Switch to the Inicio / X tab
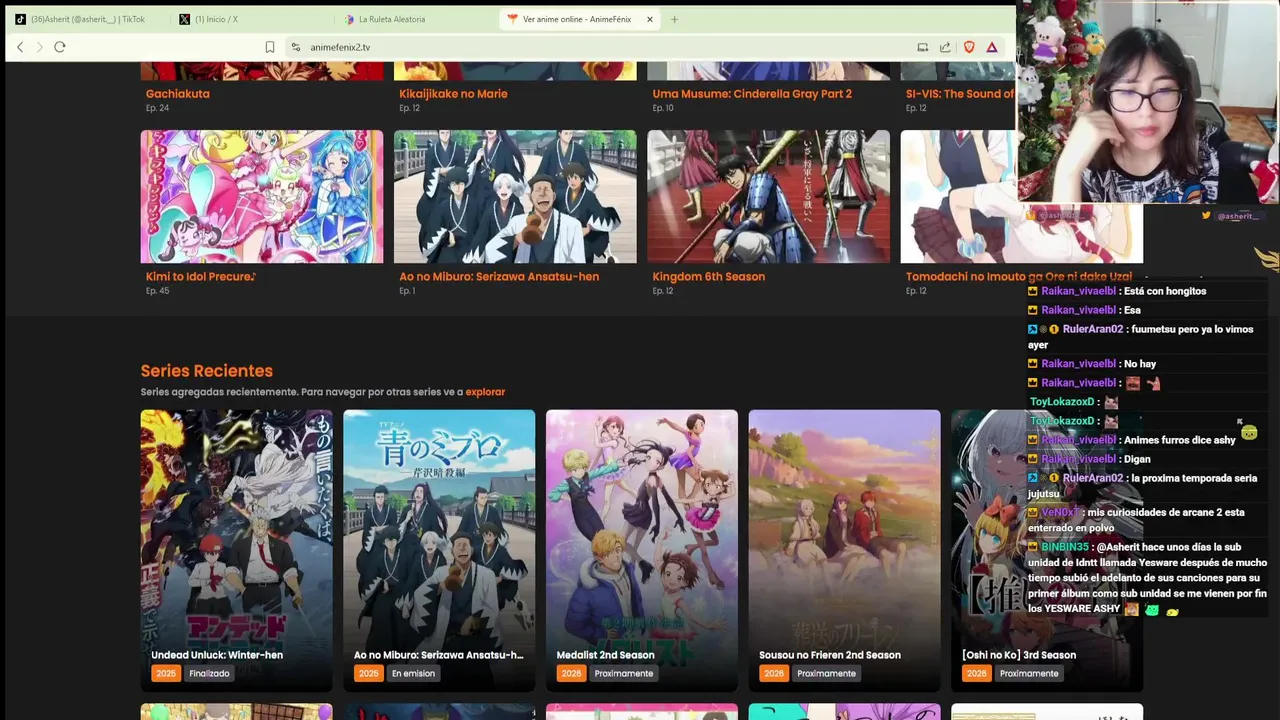1280x720 pixels. click(x=250, y=19)
